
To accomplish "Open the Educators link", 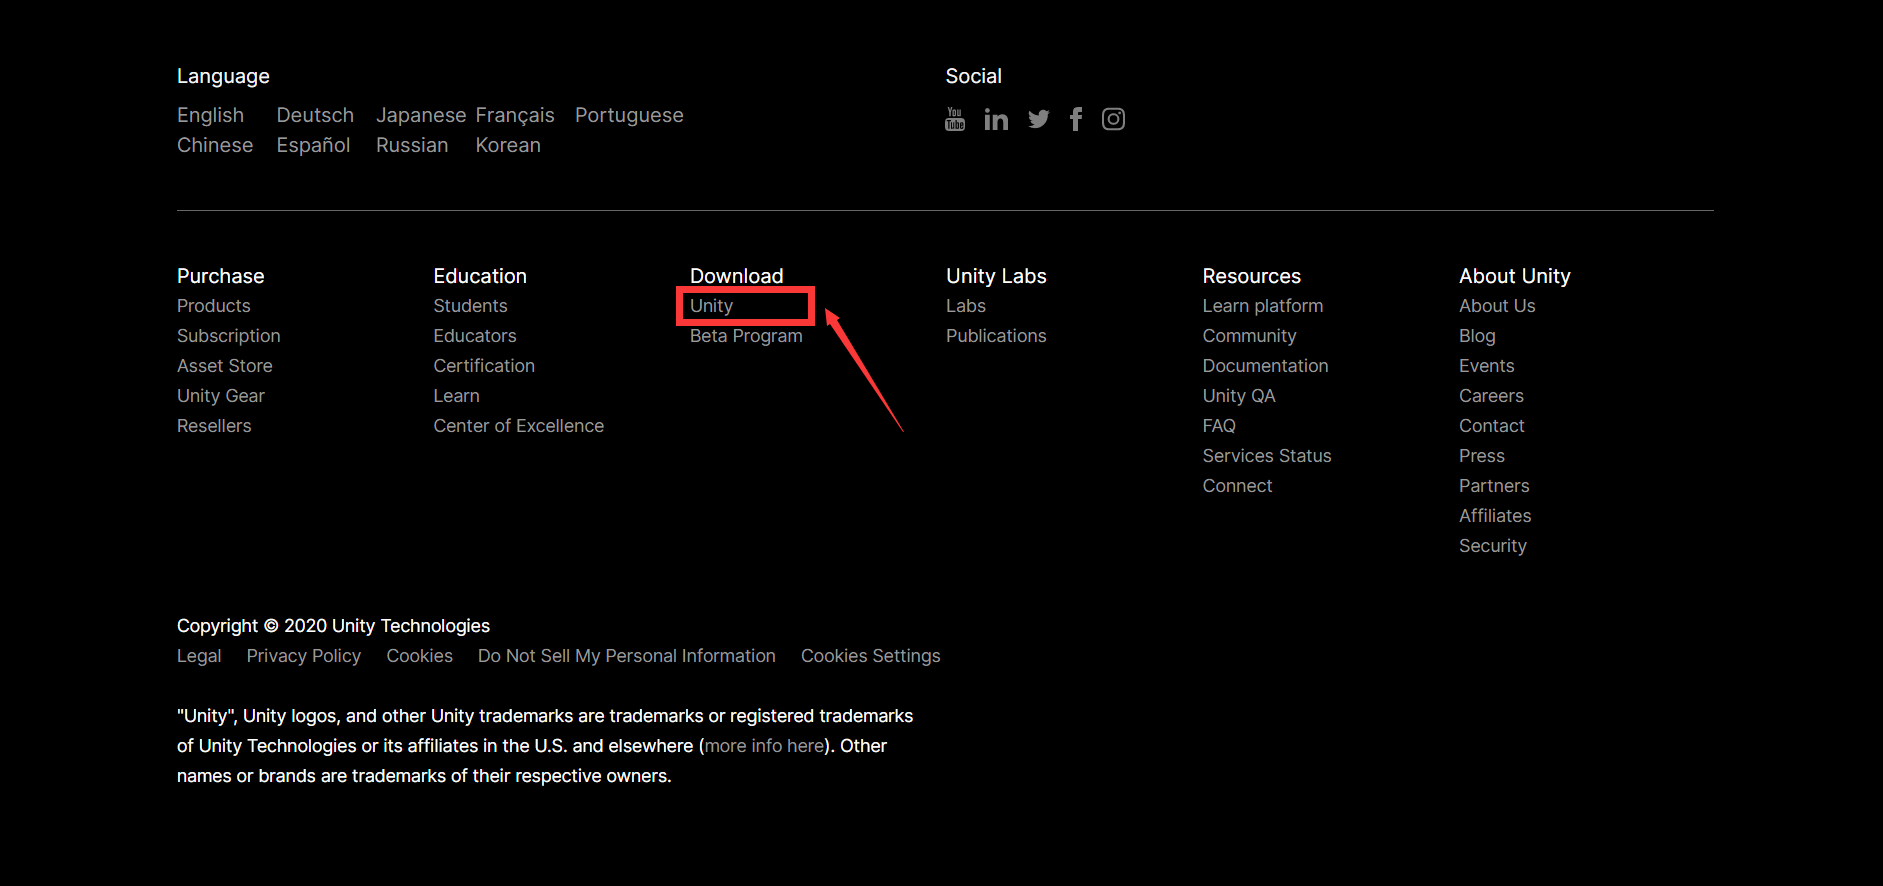I will coord(475,336).
